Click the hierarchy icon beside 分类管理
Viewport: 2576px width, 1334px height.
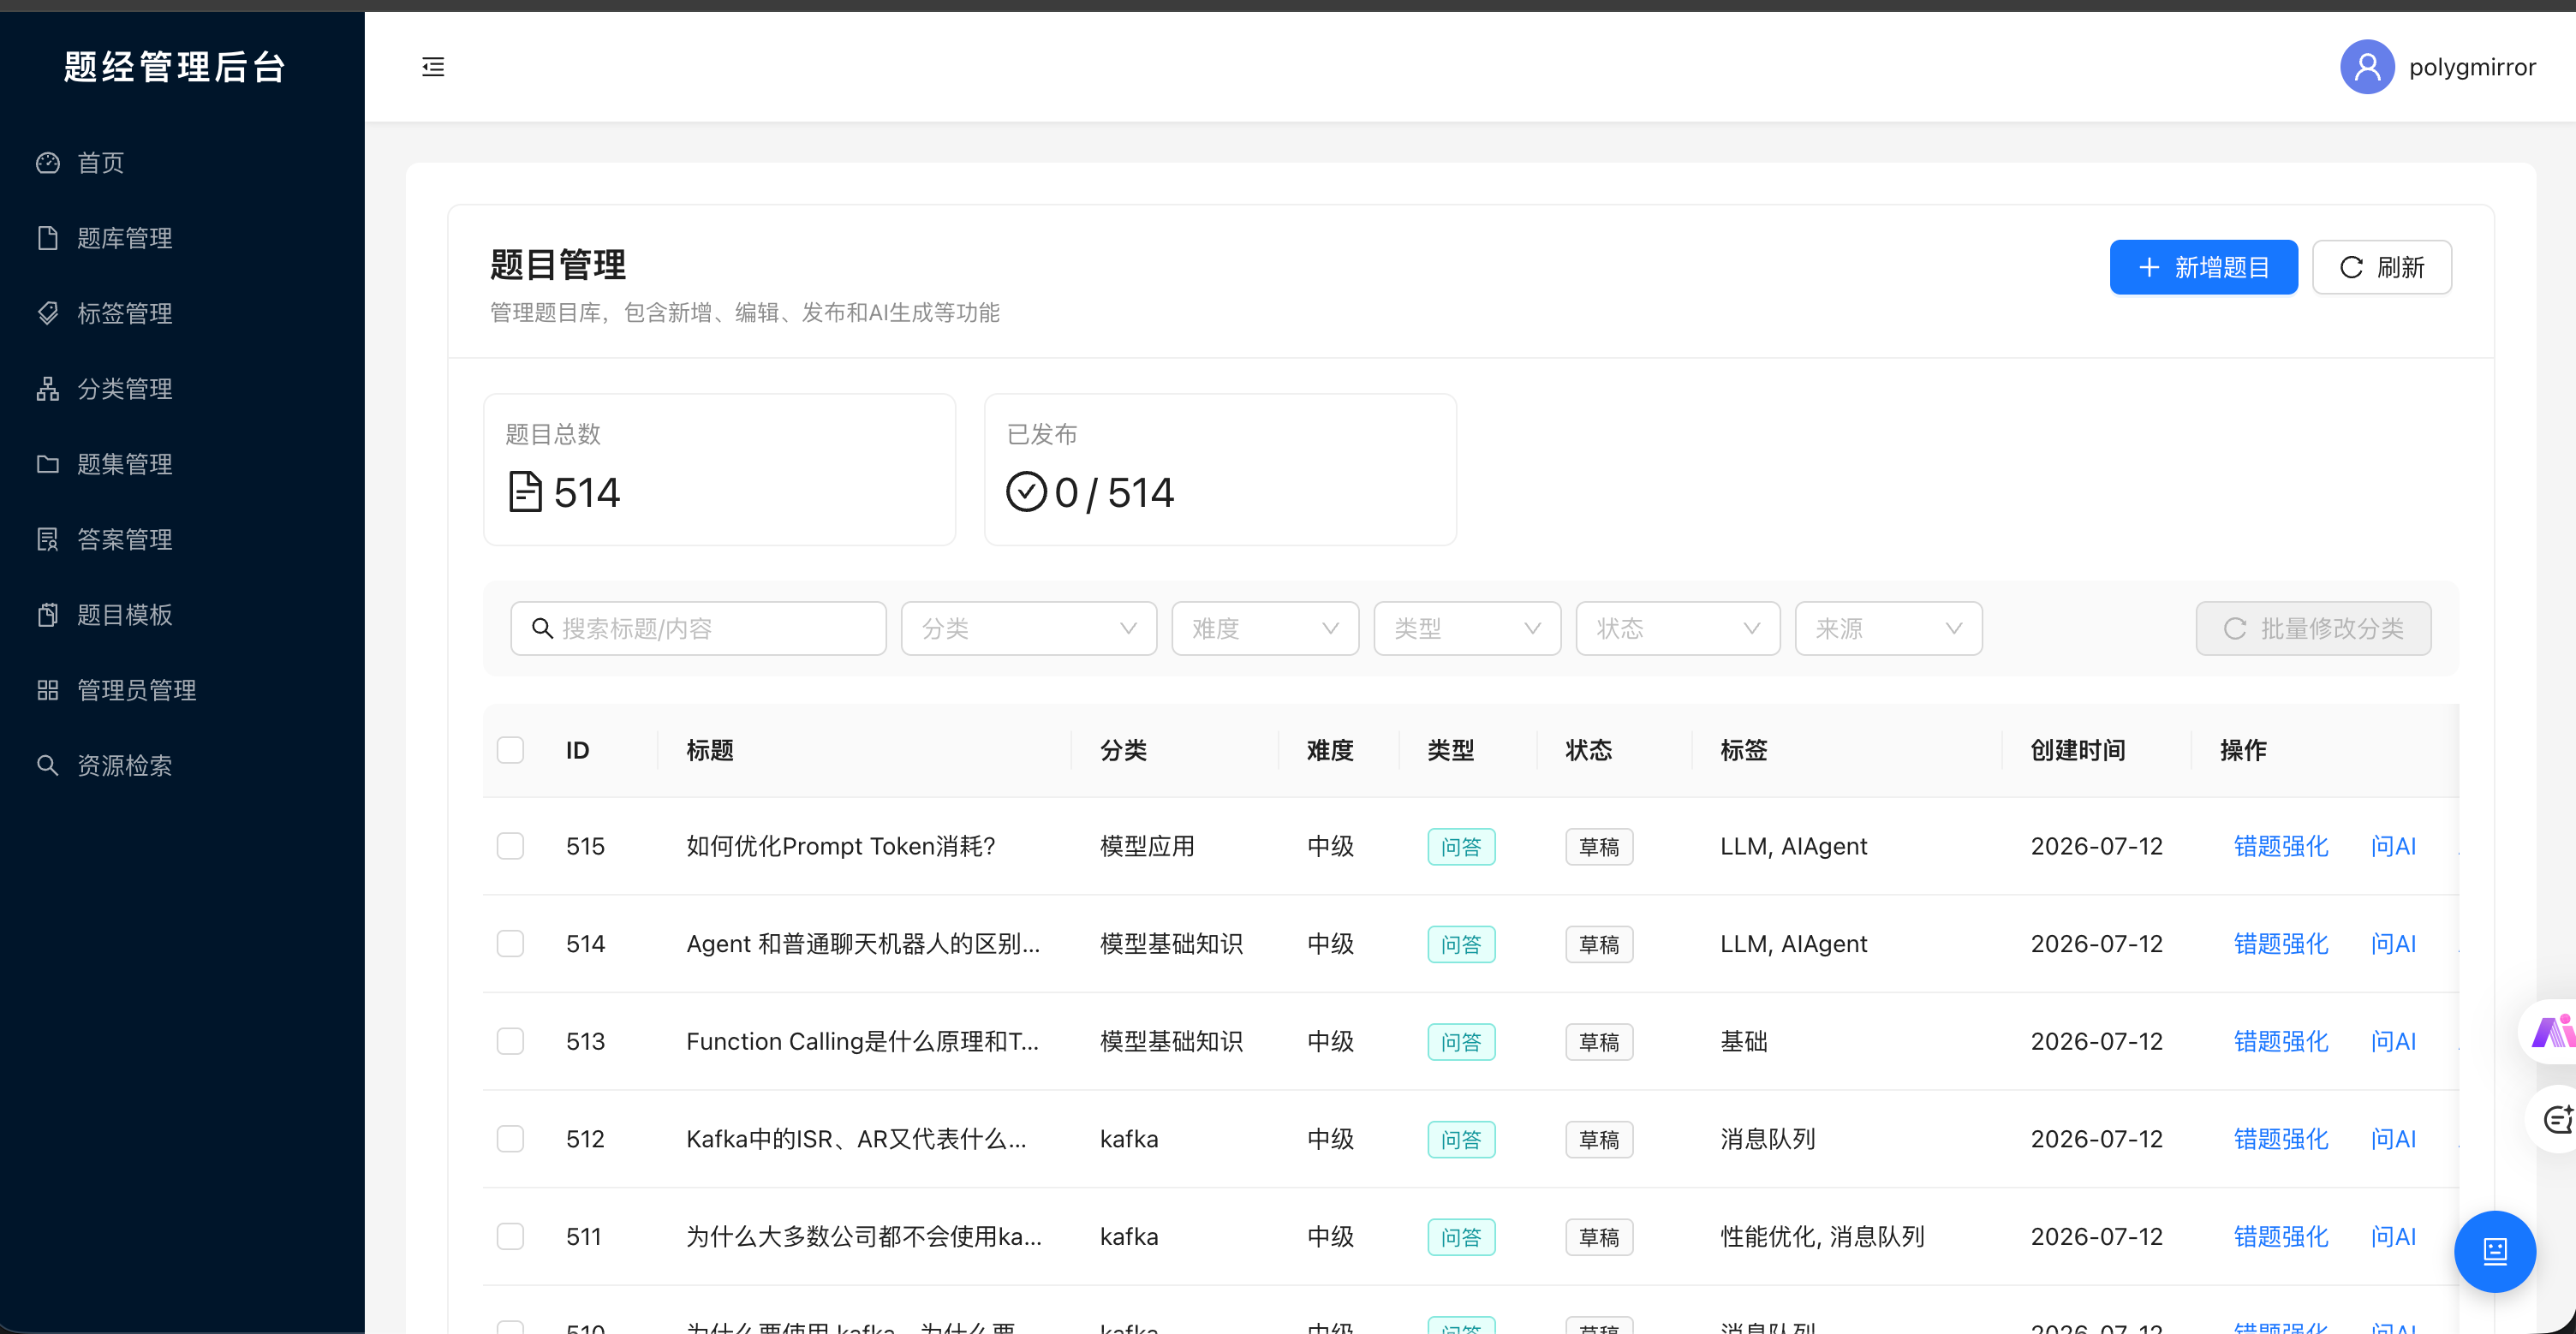coord(47,389)
